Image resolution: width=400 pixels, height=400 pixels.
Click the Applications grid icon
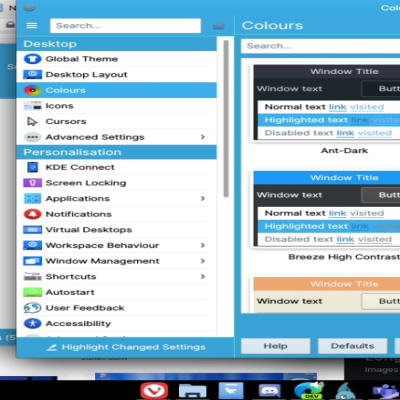[x=32, y=198]
